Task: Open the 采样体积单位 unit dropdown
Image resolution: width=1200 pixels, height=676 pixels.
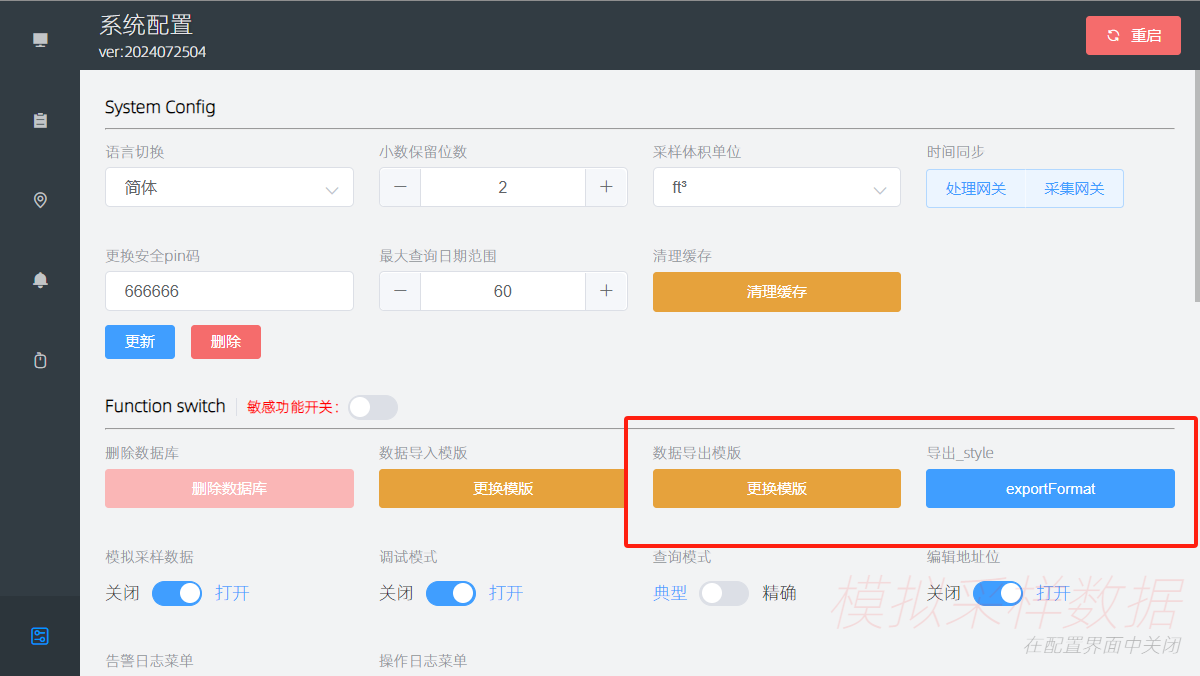Action: [x=777, y=187]
